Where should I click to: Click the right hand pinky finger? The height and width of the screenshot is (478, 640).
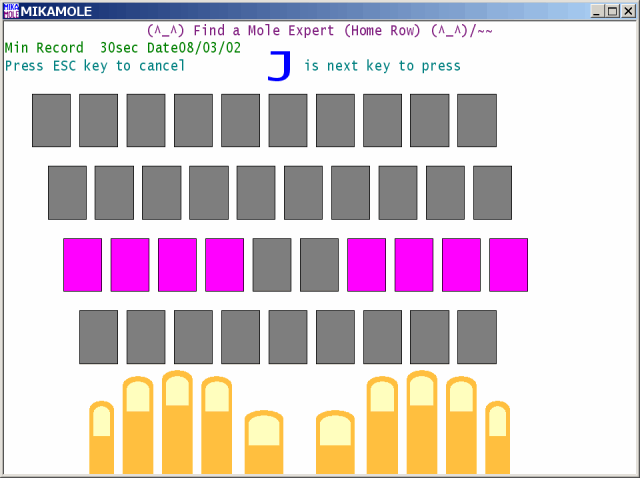click(497, 438)
